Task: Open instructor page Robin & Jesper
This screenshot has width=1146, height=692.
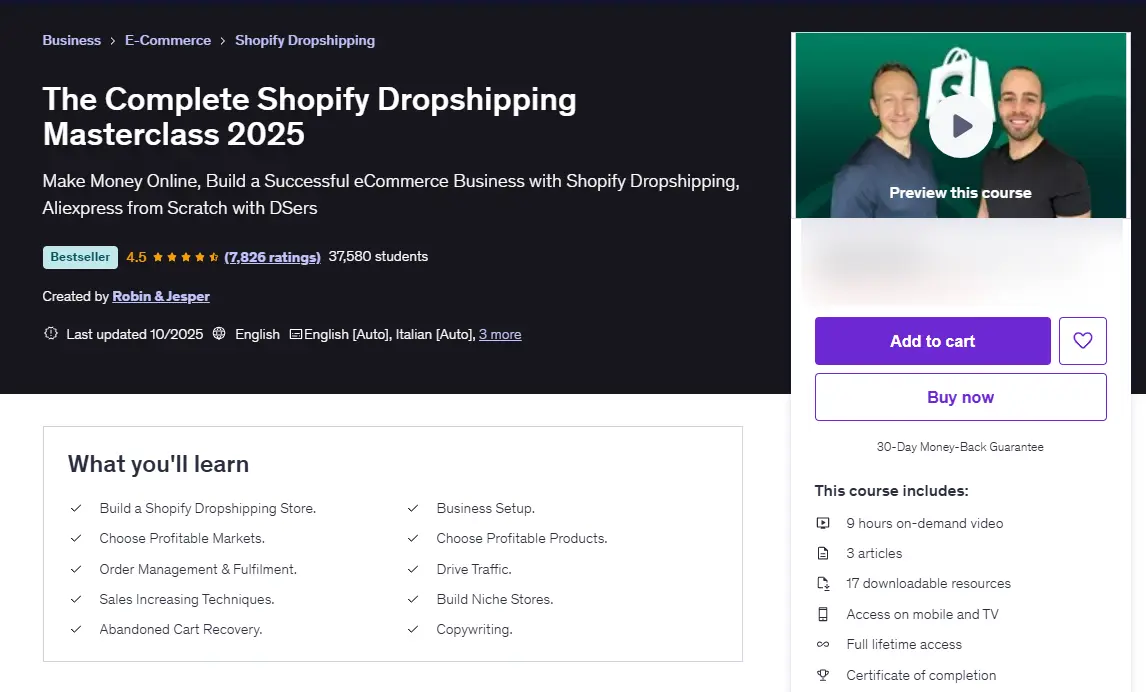Action: [x=161, y=296]
